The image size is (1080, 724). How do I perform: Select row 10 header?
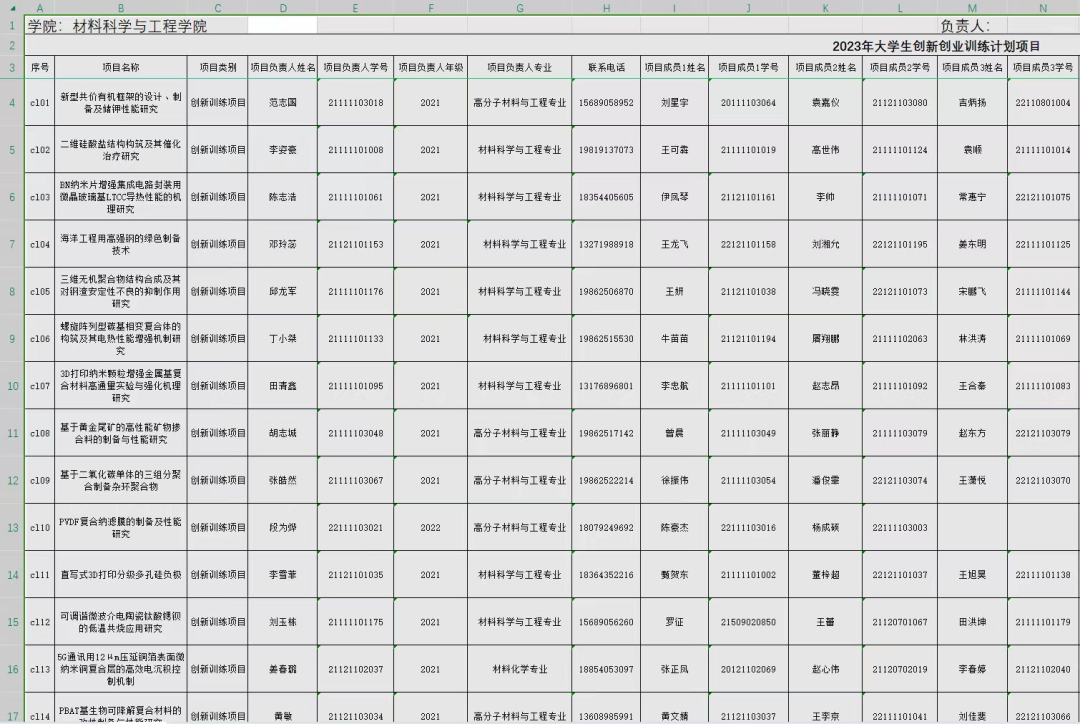click(x=12, y=386)
